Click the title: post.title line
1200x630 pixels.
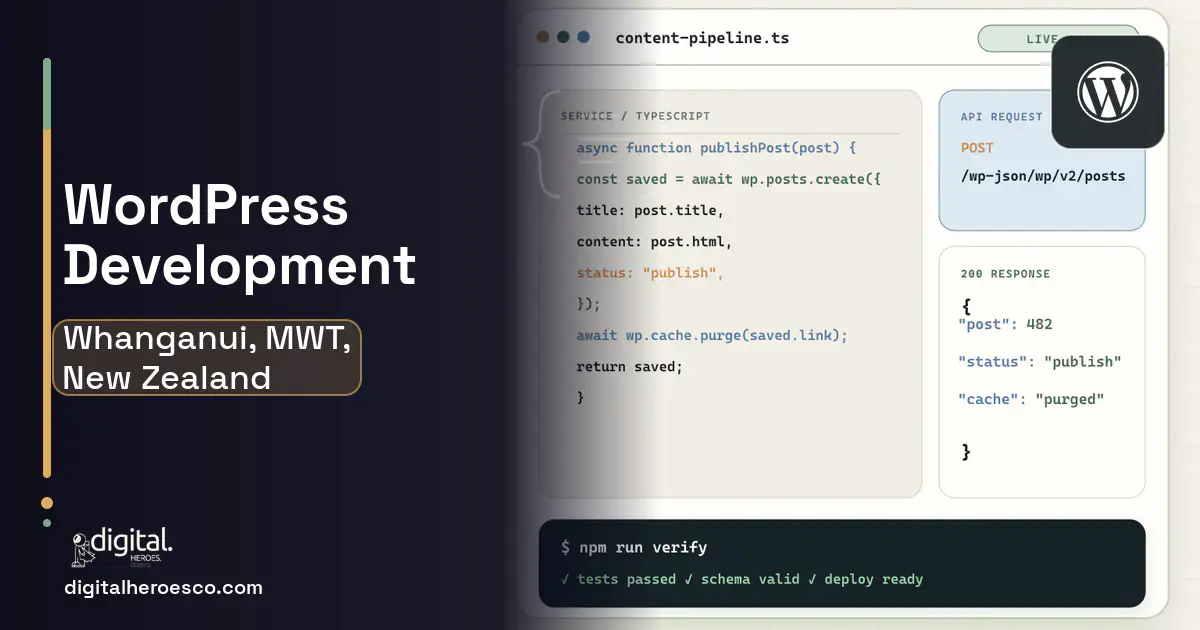(x=649, y=212)
